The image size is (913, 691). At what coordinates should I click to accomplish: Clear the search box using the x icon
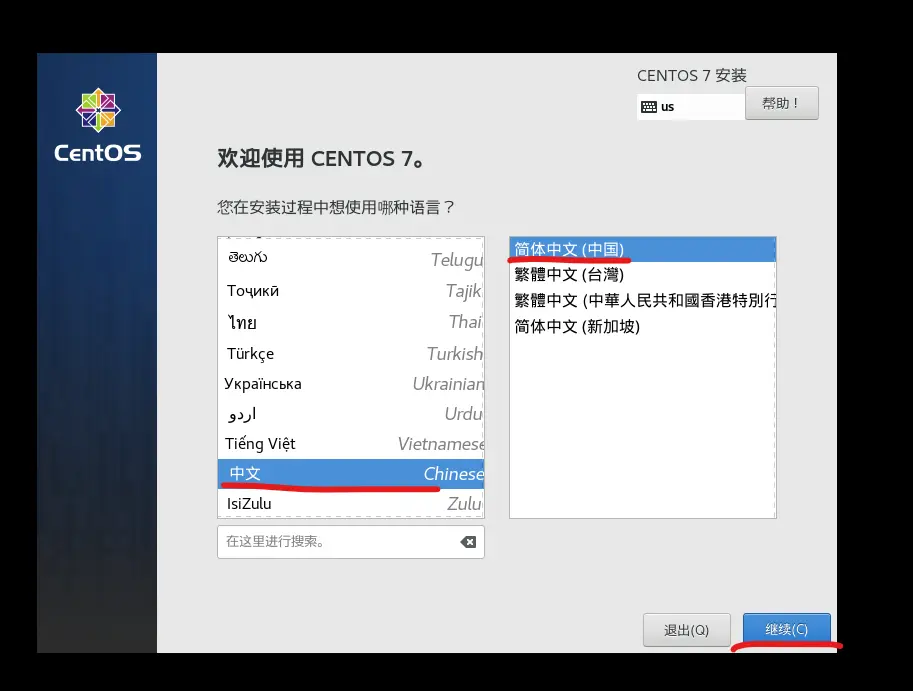pos(466,541)
